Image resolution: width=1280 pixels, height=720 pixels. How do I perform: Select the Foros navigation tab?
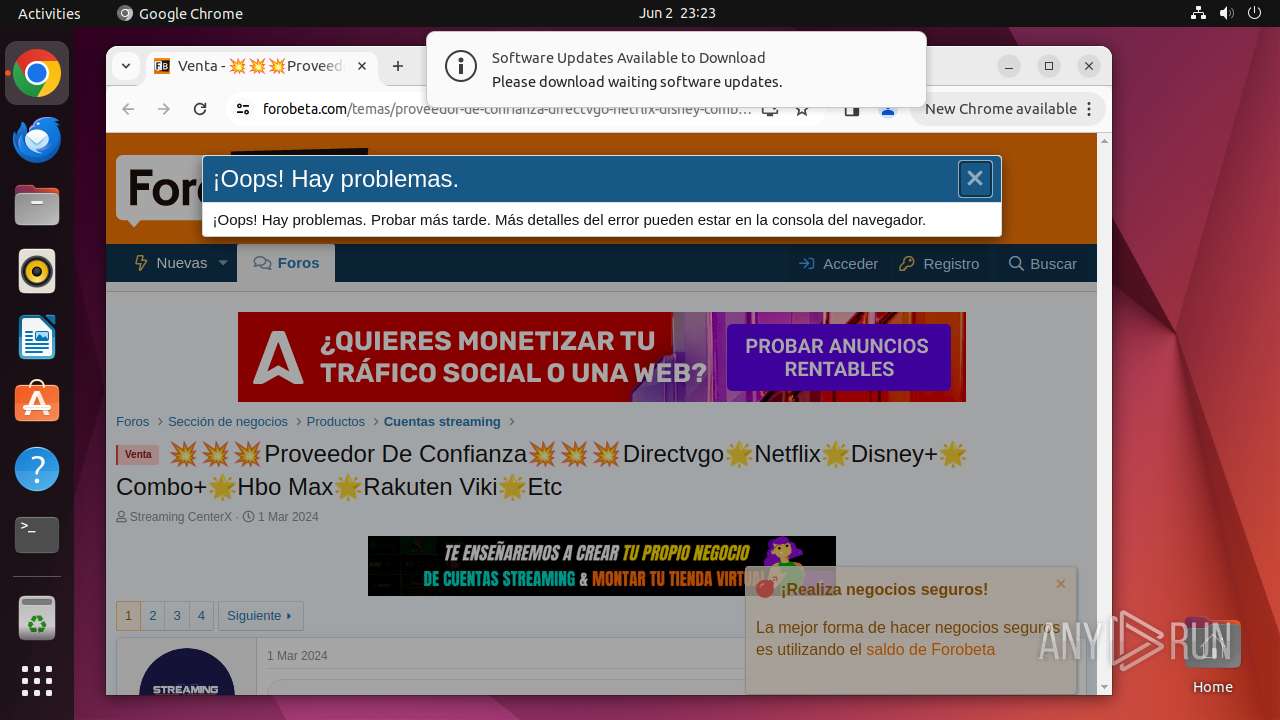click(x=286, y=263)
